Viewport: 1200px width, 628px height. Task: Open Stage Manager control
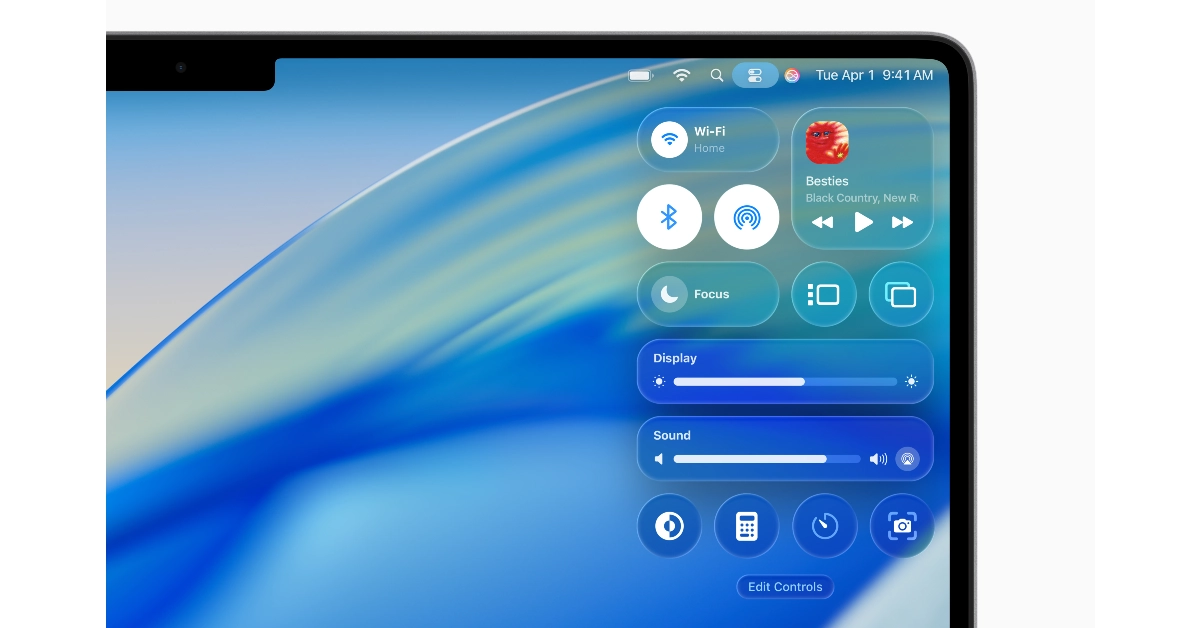click(824, 294)
